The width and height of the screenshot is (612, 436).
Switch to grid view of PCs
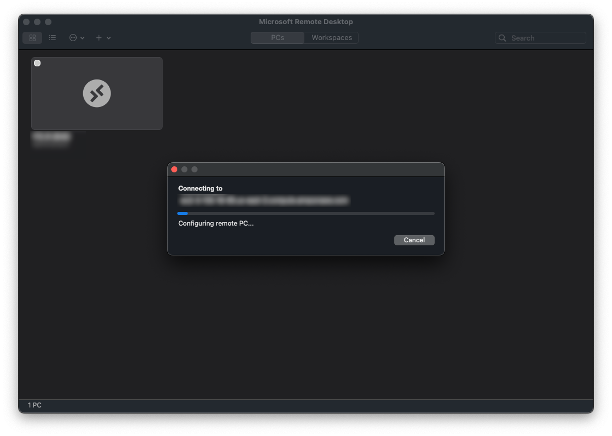tap(32, 38)
